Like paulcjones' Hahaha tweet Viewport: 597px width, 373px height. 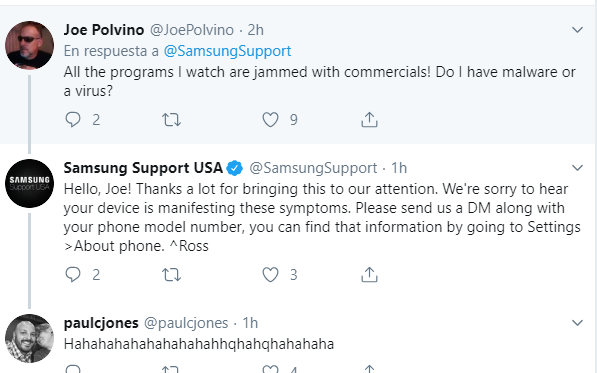[x=270, y=369]
